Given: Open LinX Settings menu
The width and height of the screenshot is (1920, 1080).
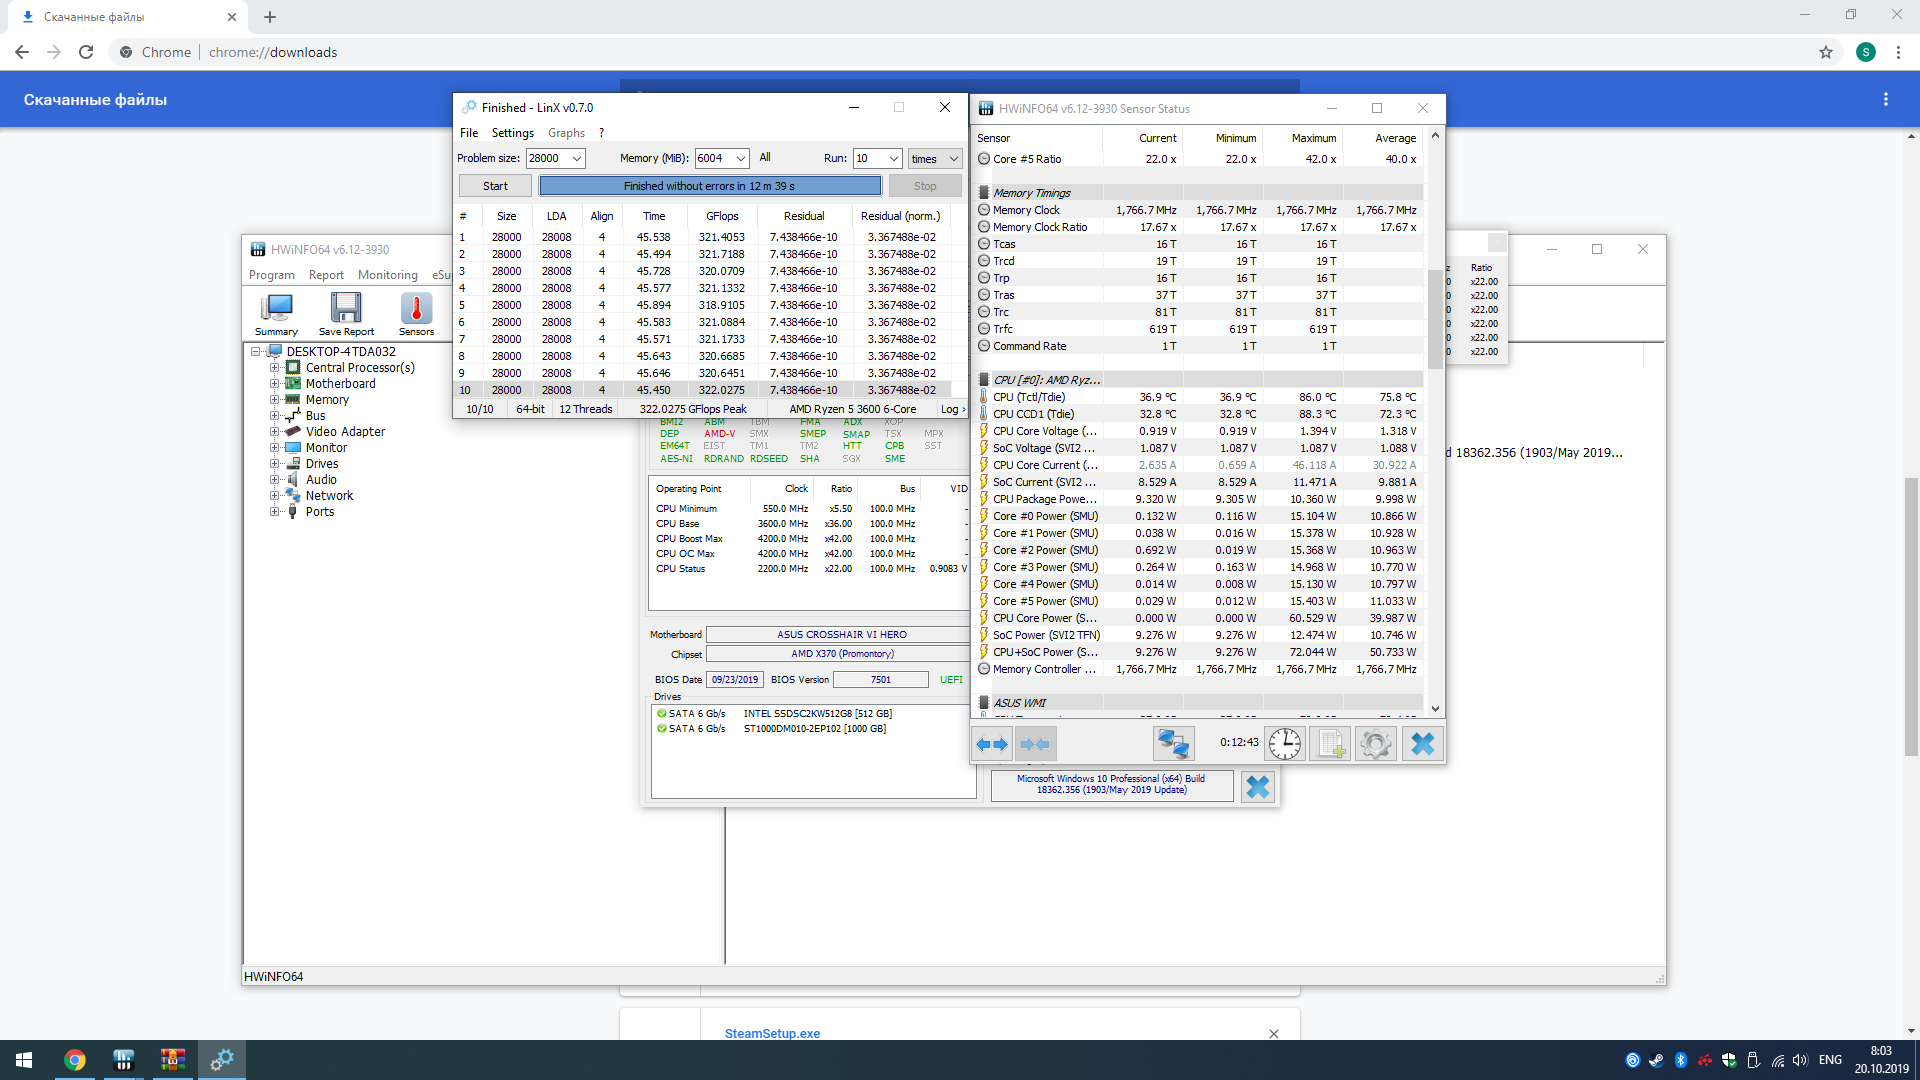Looking at the screenshot, I should point(512,133).
